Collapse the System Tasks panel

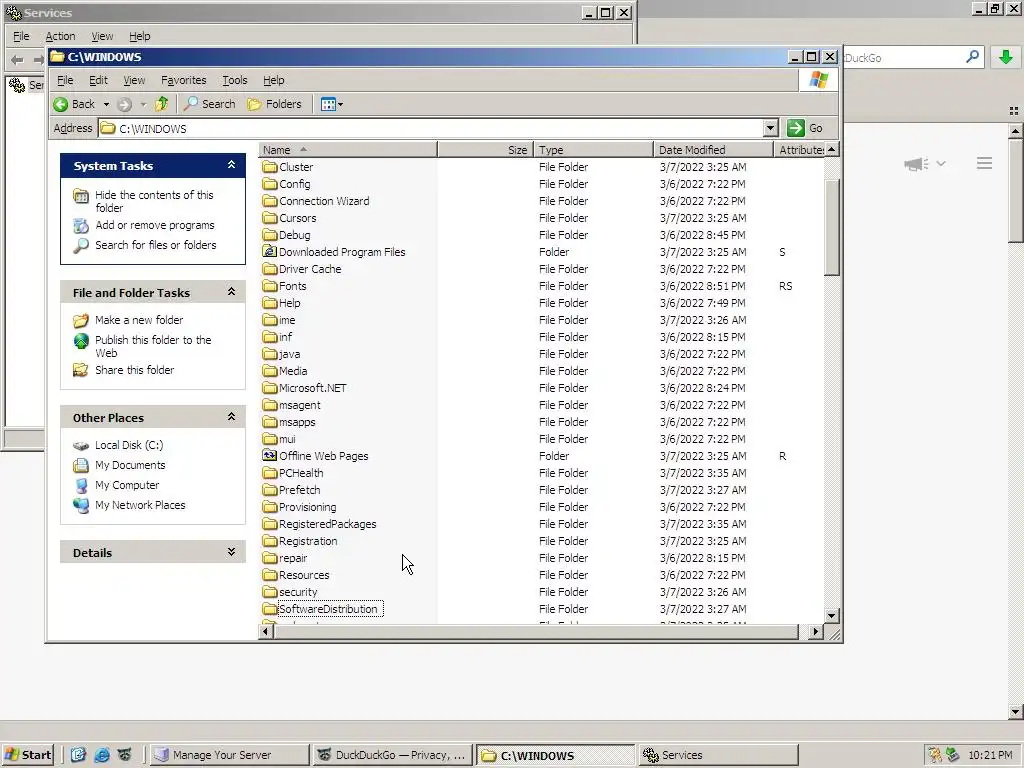(x=231, y=165)
